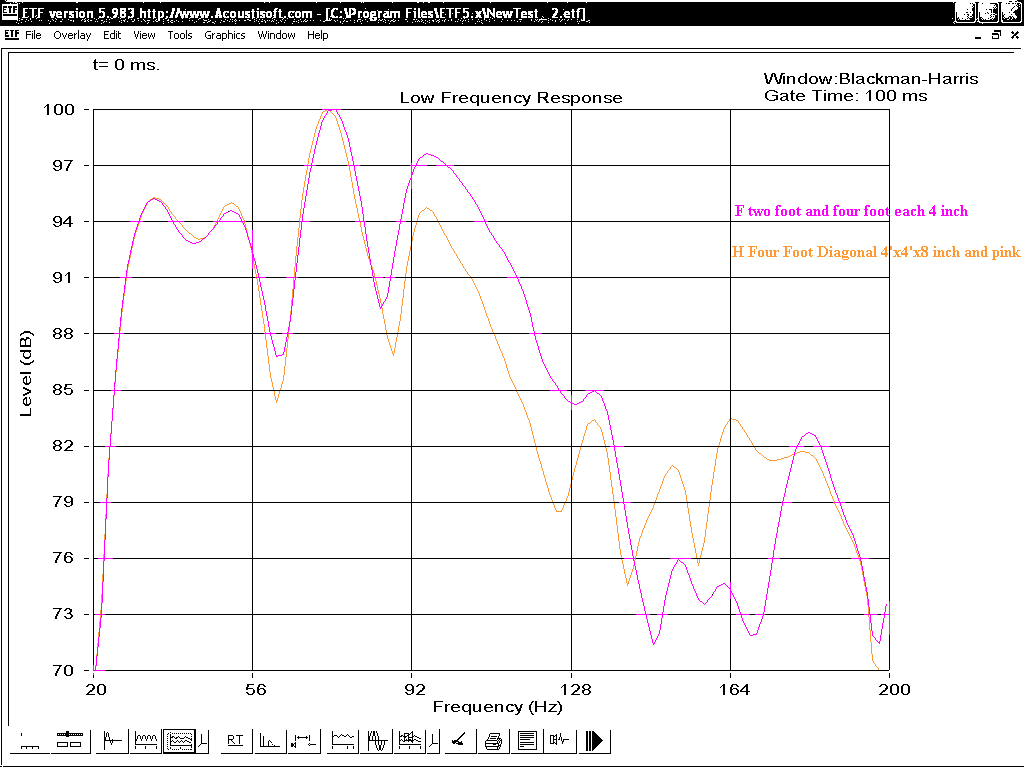Open the Graphics menu

click(224, 35)
